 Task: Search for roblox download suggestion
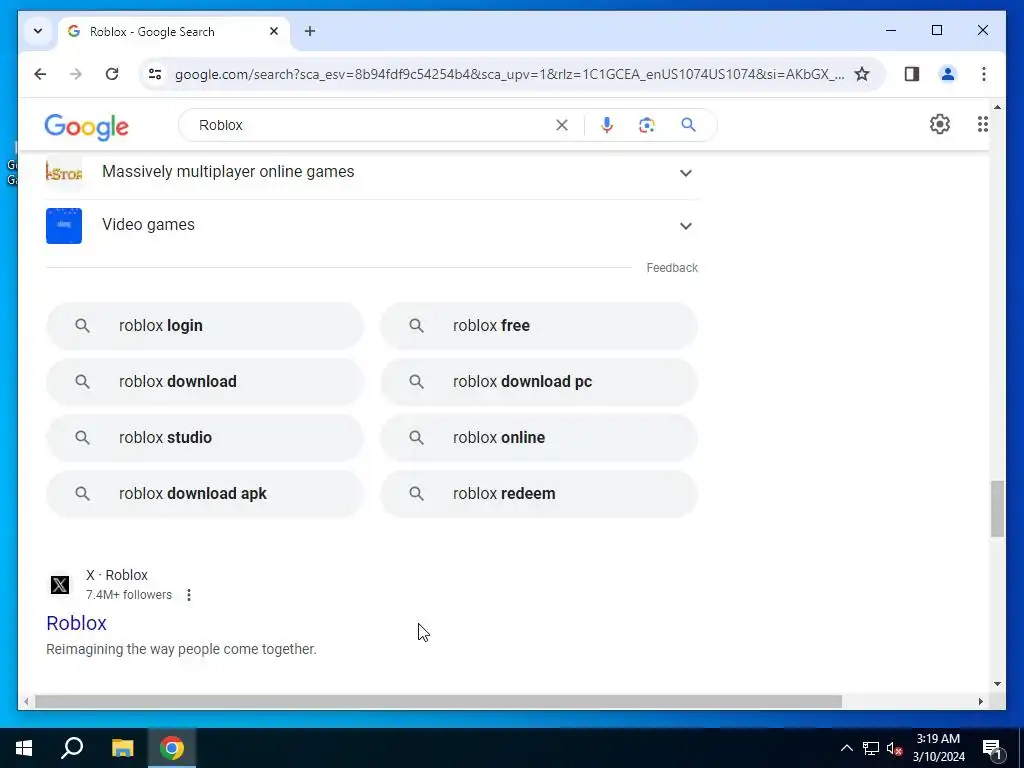tap(204, 381)
